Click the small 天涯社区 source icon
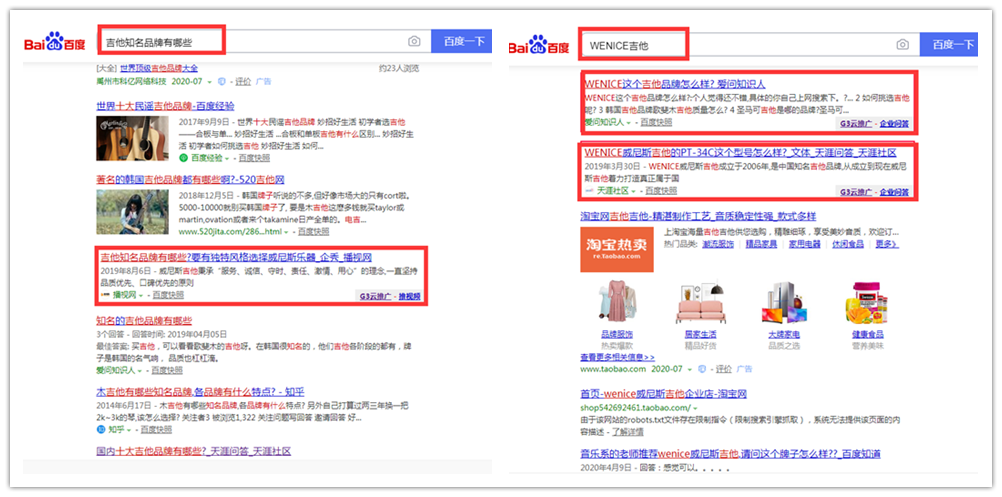Screen dimensions: 1002x497 590,191
